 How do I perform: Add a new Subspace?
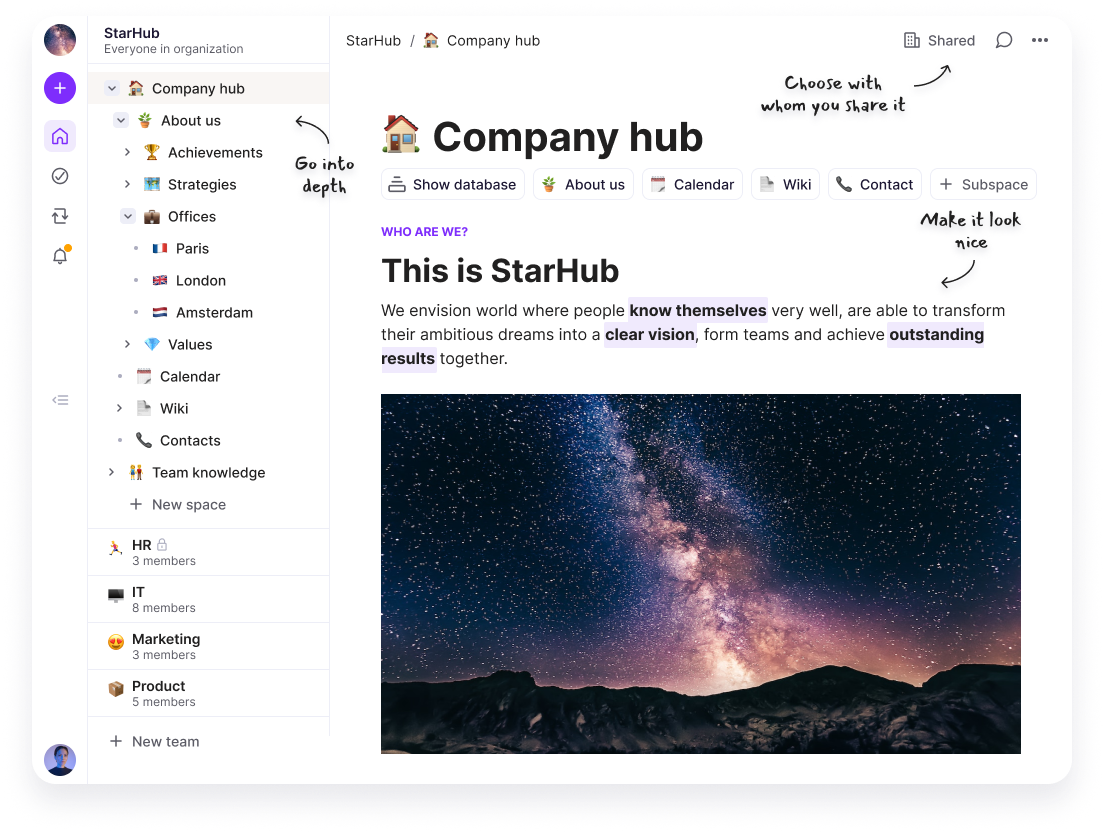click(983, 184)
